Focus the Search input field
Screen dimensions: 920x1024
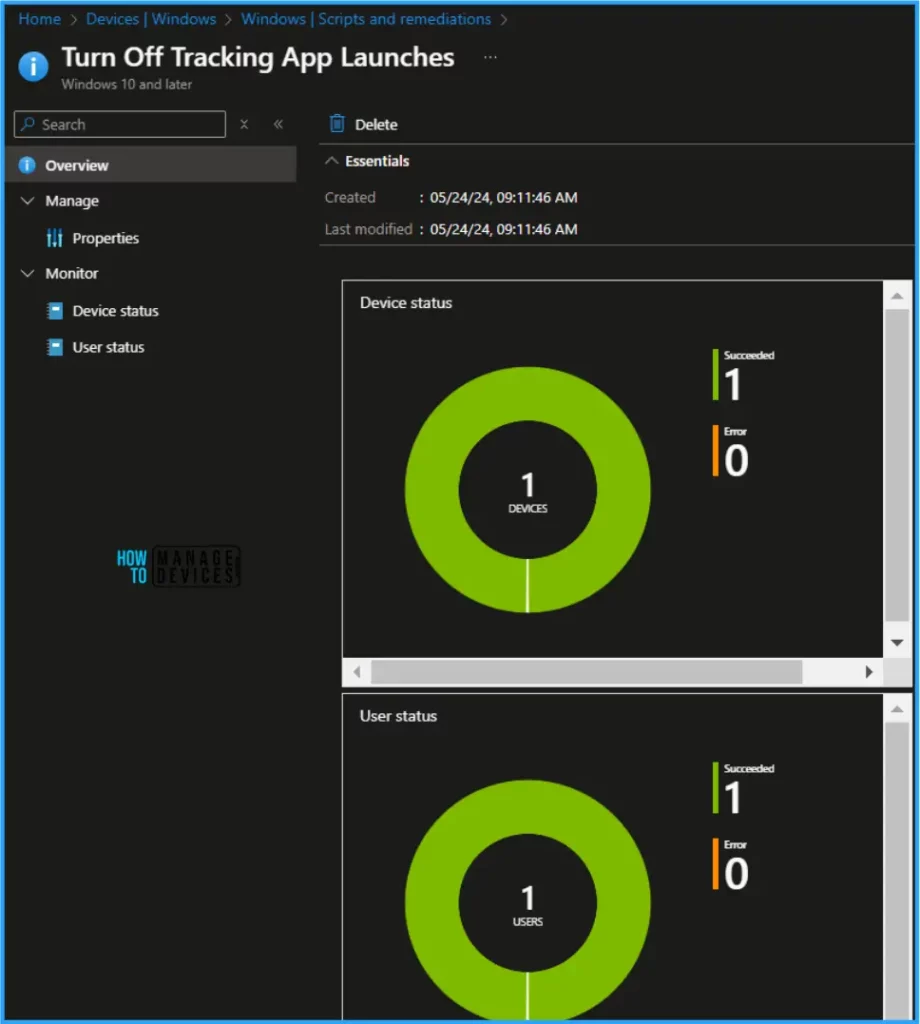(x=119, y=124)
